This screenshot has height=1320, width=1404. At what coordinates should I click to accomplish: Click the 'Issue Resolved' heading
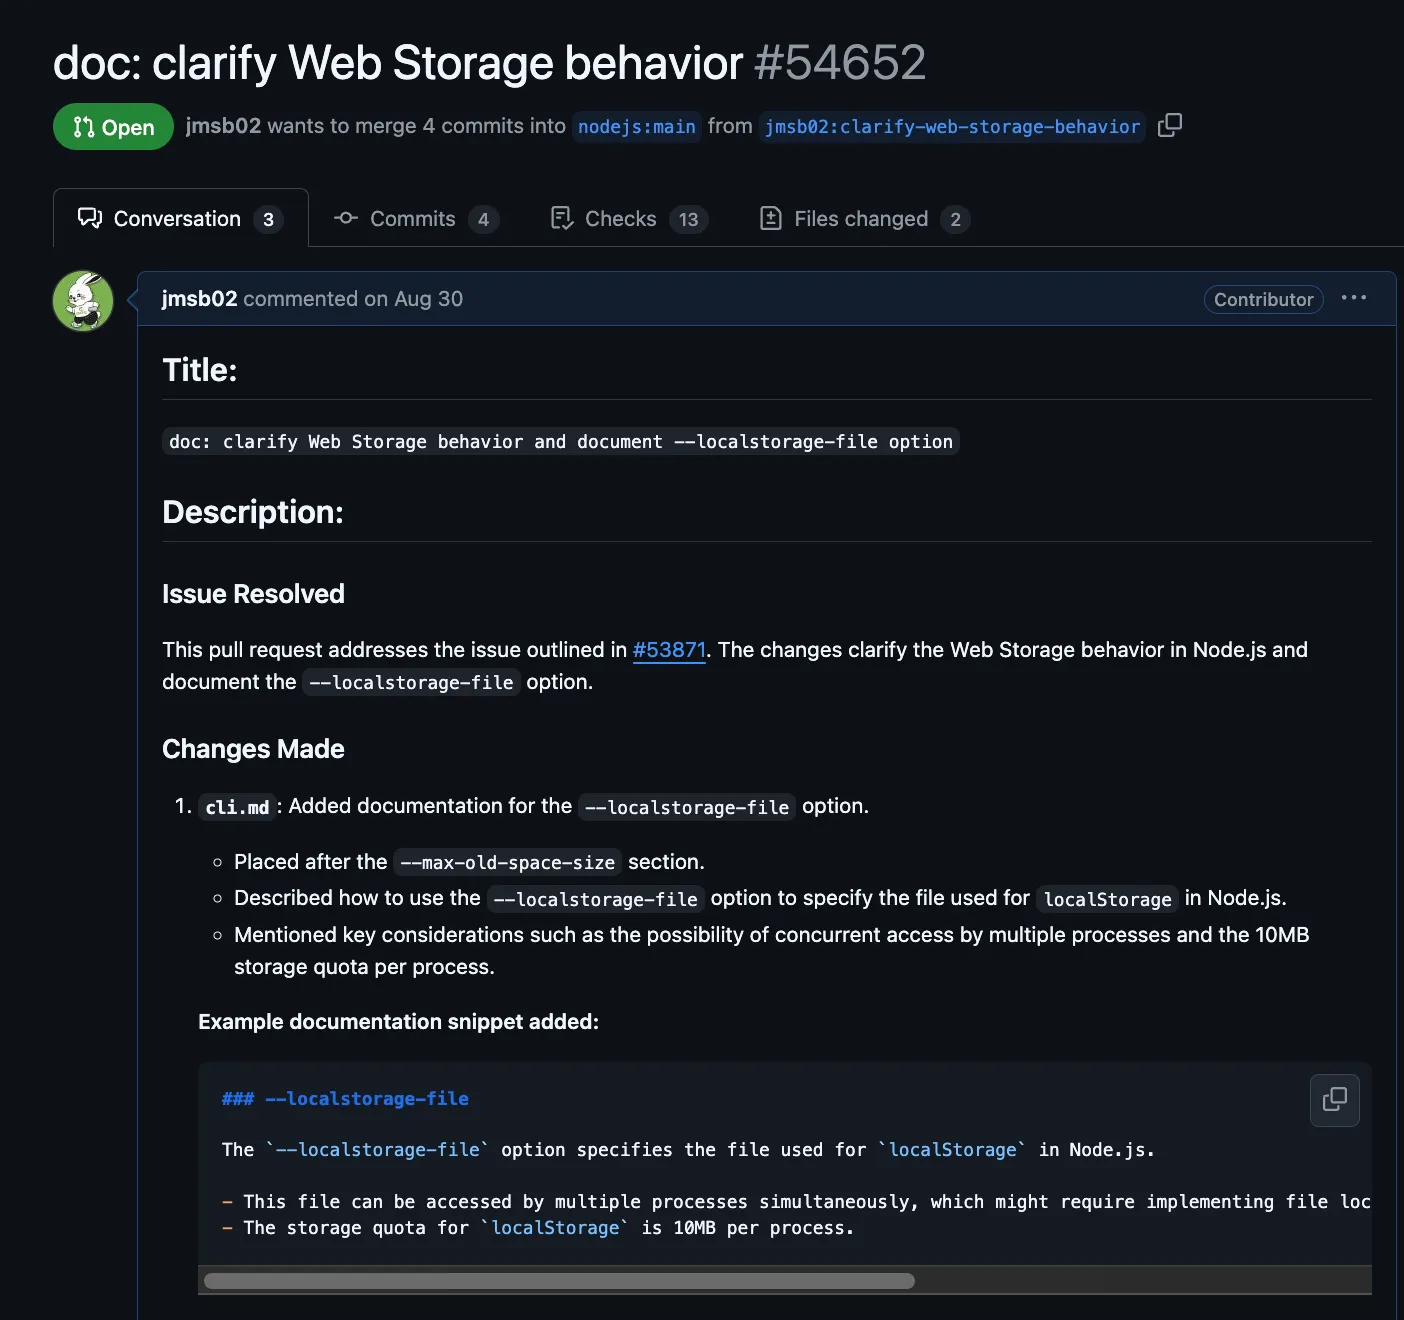tap(253, 594)
